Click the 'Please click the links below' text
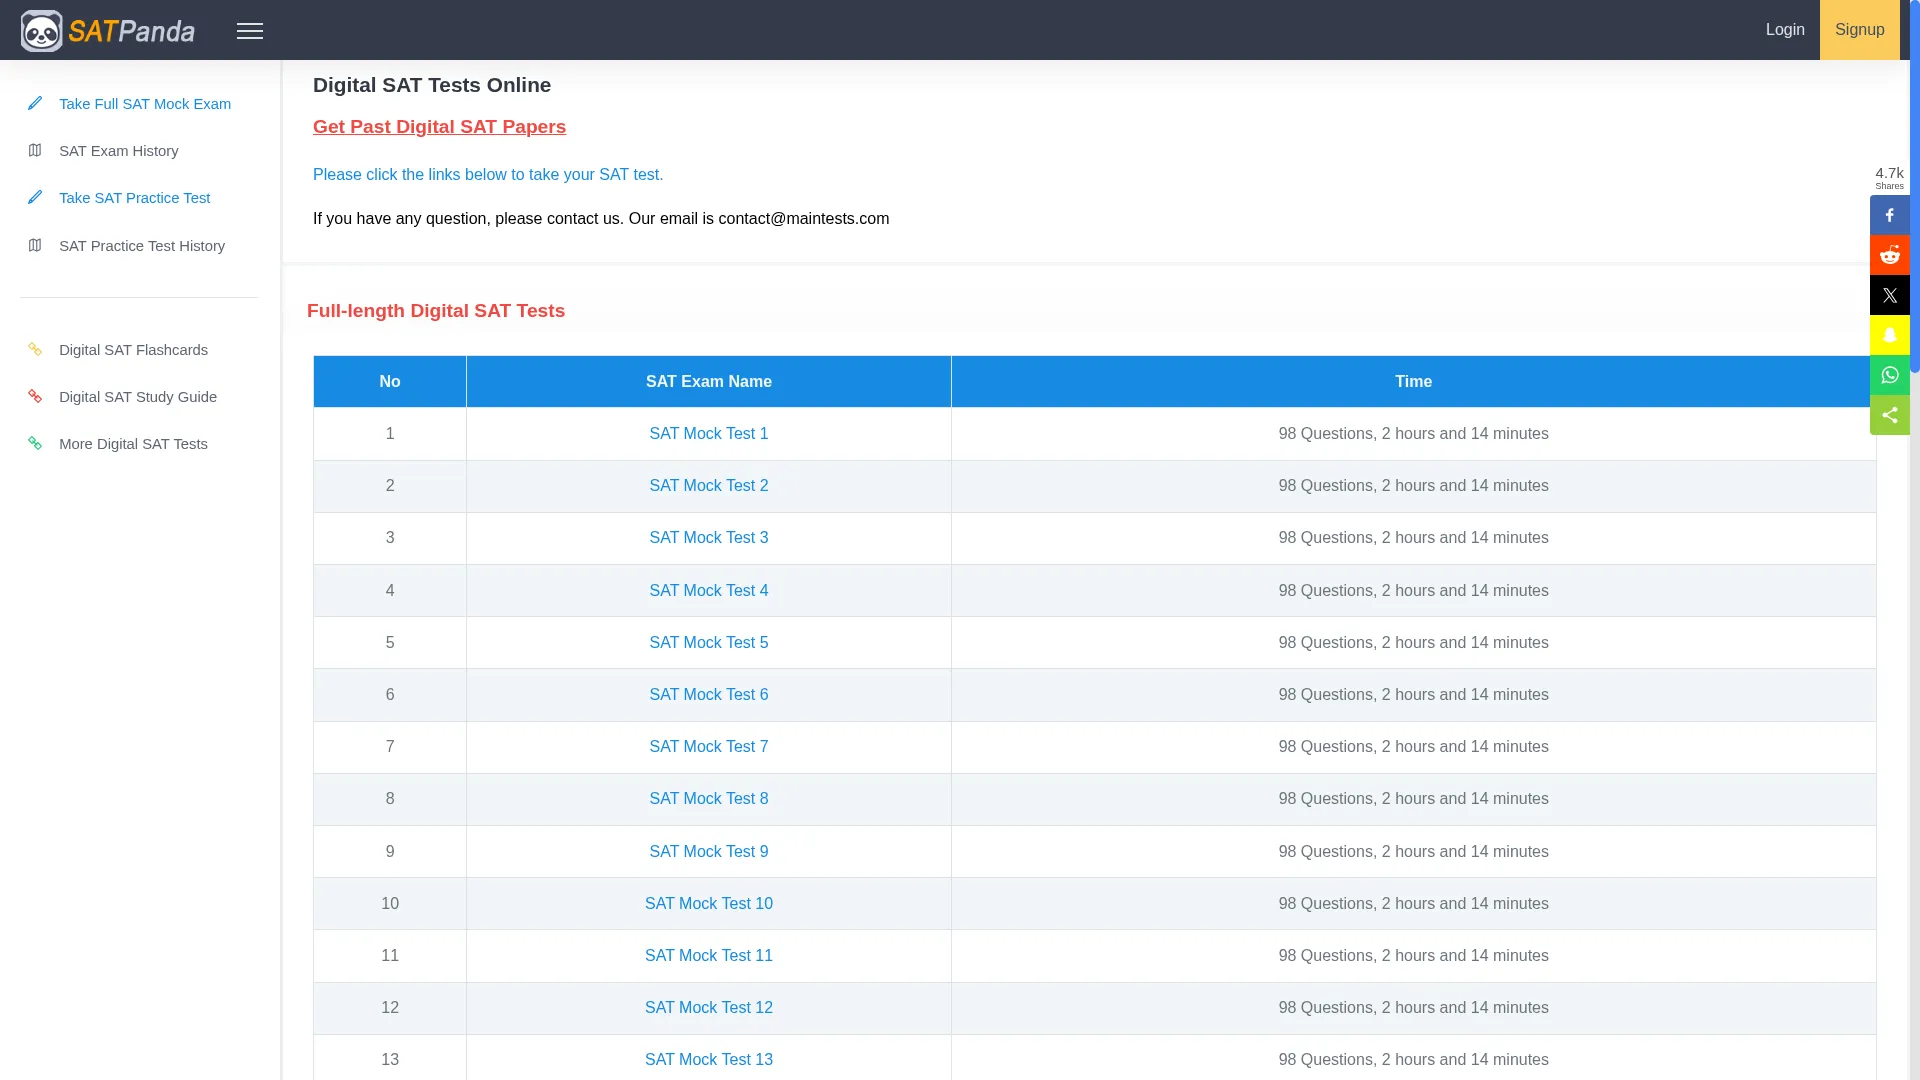1920x1080 pixels. pos(488,175)
